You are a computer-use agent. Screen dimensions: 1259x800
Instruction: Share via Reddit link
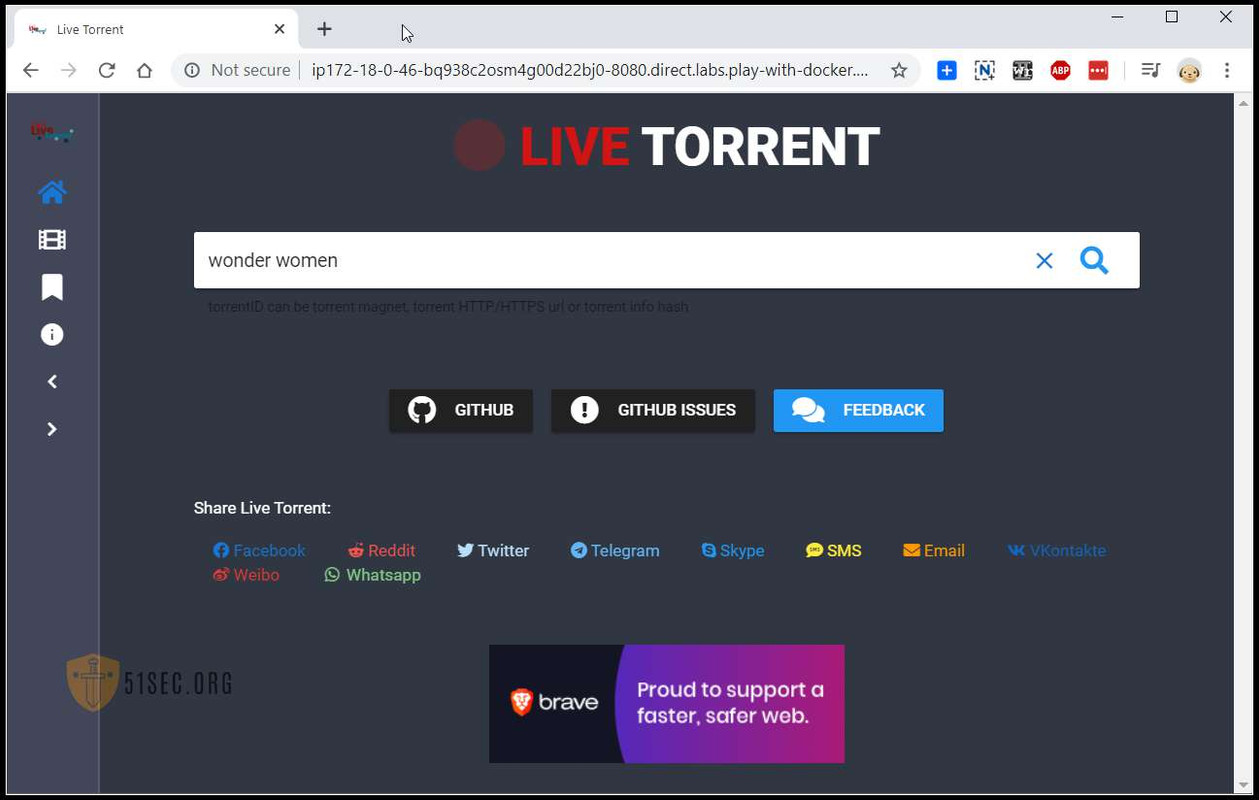pyautogui.click(x=381, y=550)
